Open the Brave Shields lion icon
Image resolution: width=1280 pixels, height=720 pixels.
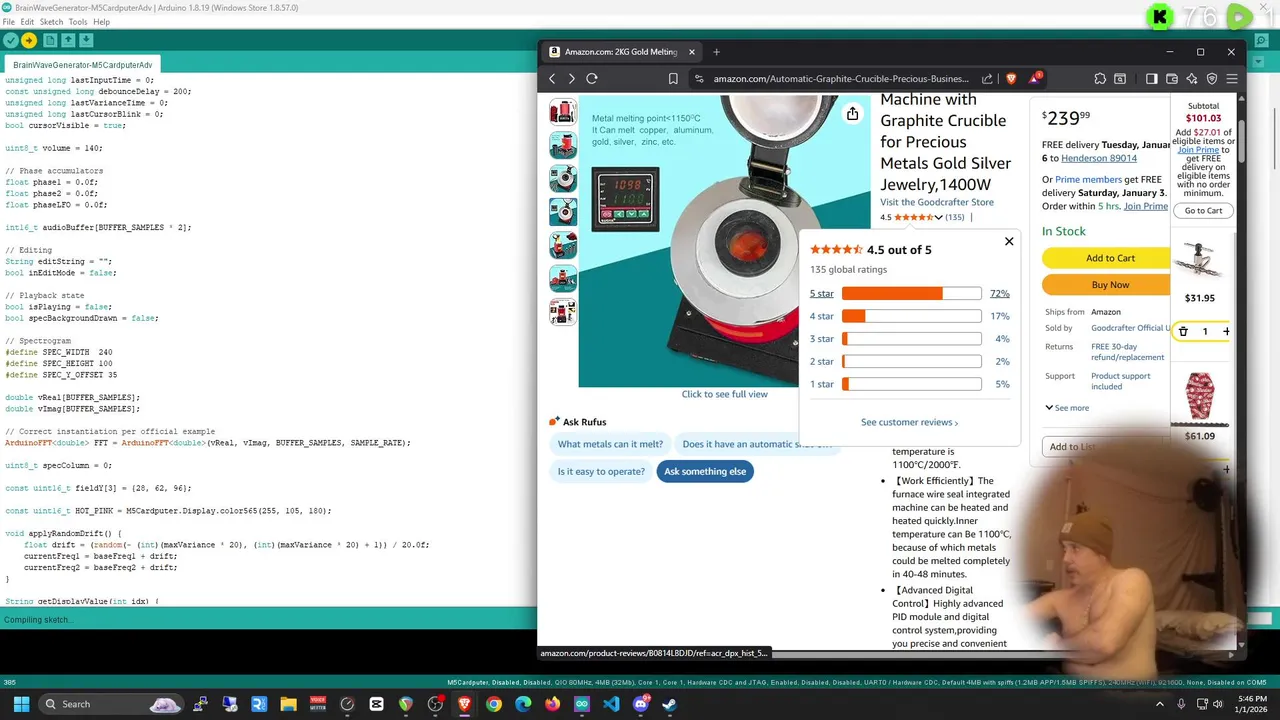click(x=1011, y=79)
